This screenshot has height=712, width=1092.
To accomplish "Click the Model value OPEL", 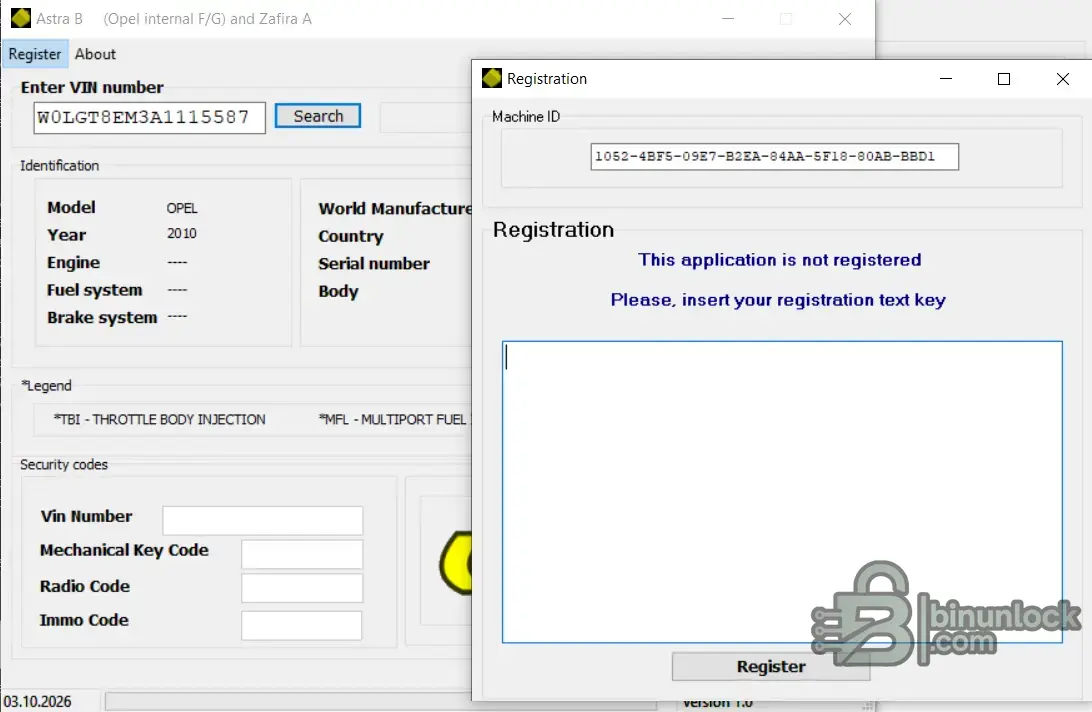I will 182,208.
